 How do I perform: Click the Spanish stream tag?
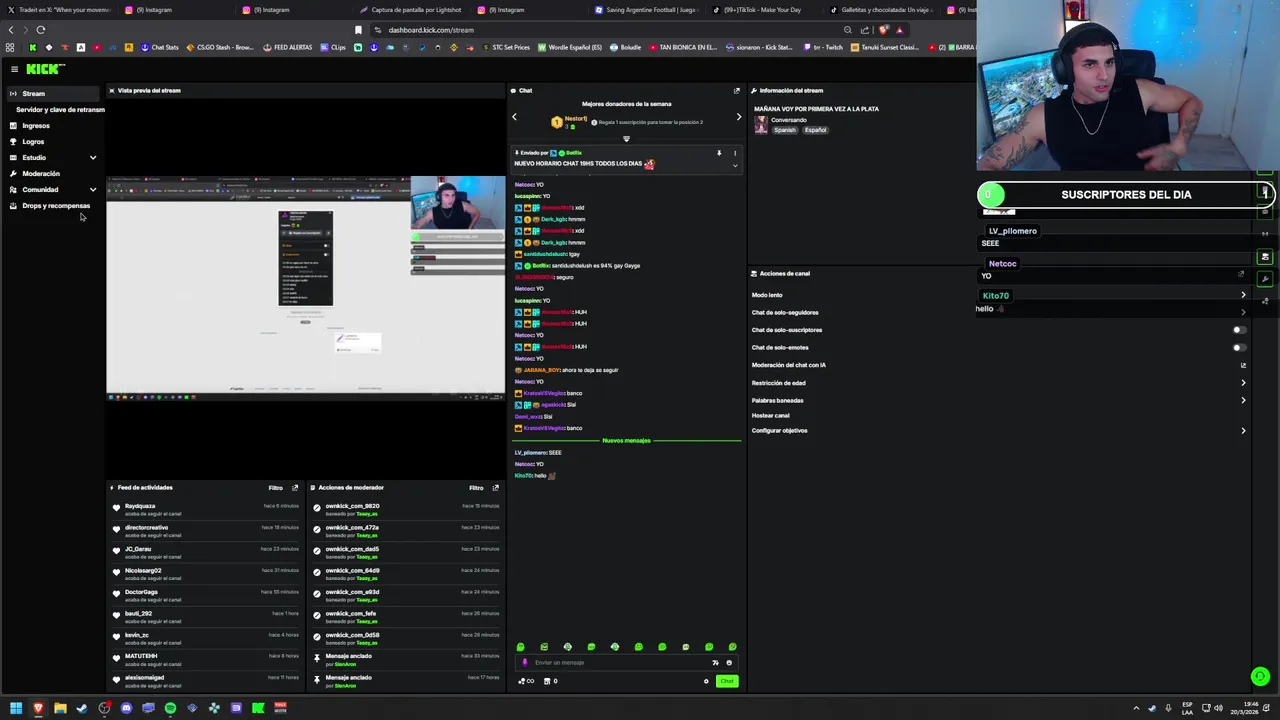coord(785,130)
